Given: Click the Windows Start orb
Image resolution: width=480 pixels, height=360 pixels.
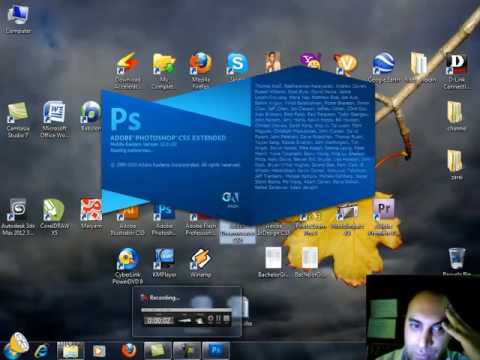Looking at the screenshot, I should tap(17, 346).
